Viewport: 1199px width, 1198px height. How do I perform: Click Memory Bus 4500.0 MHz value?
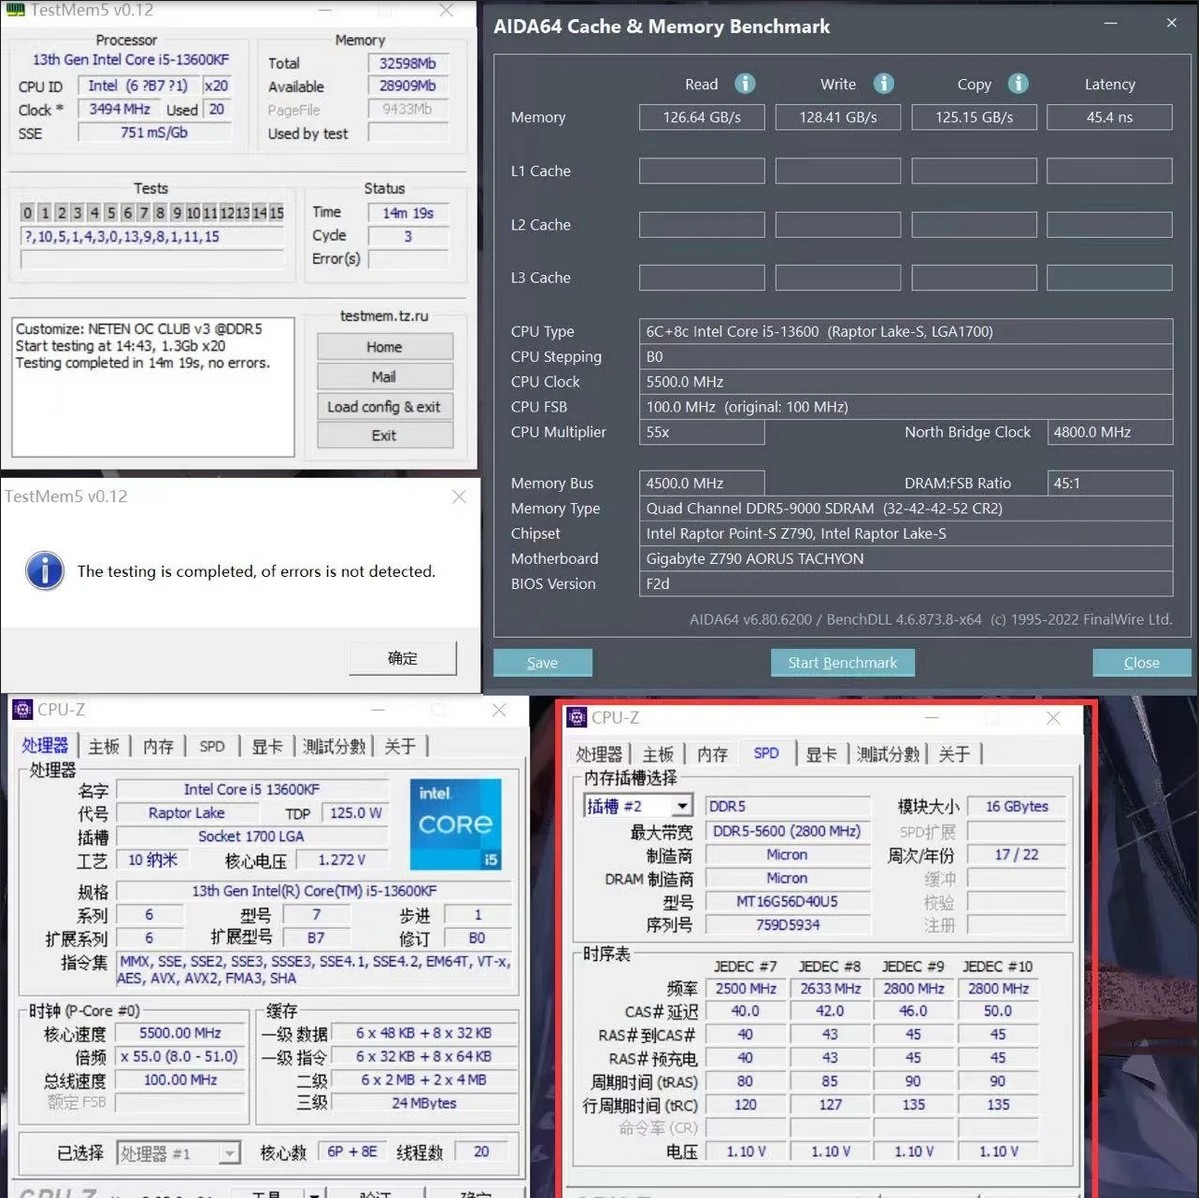(702, 483)
